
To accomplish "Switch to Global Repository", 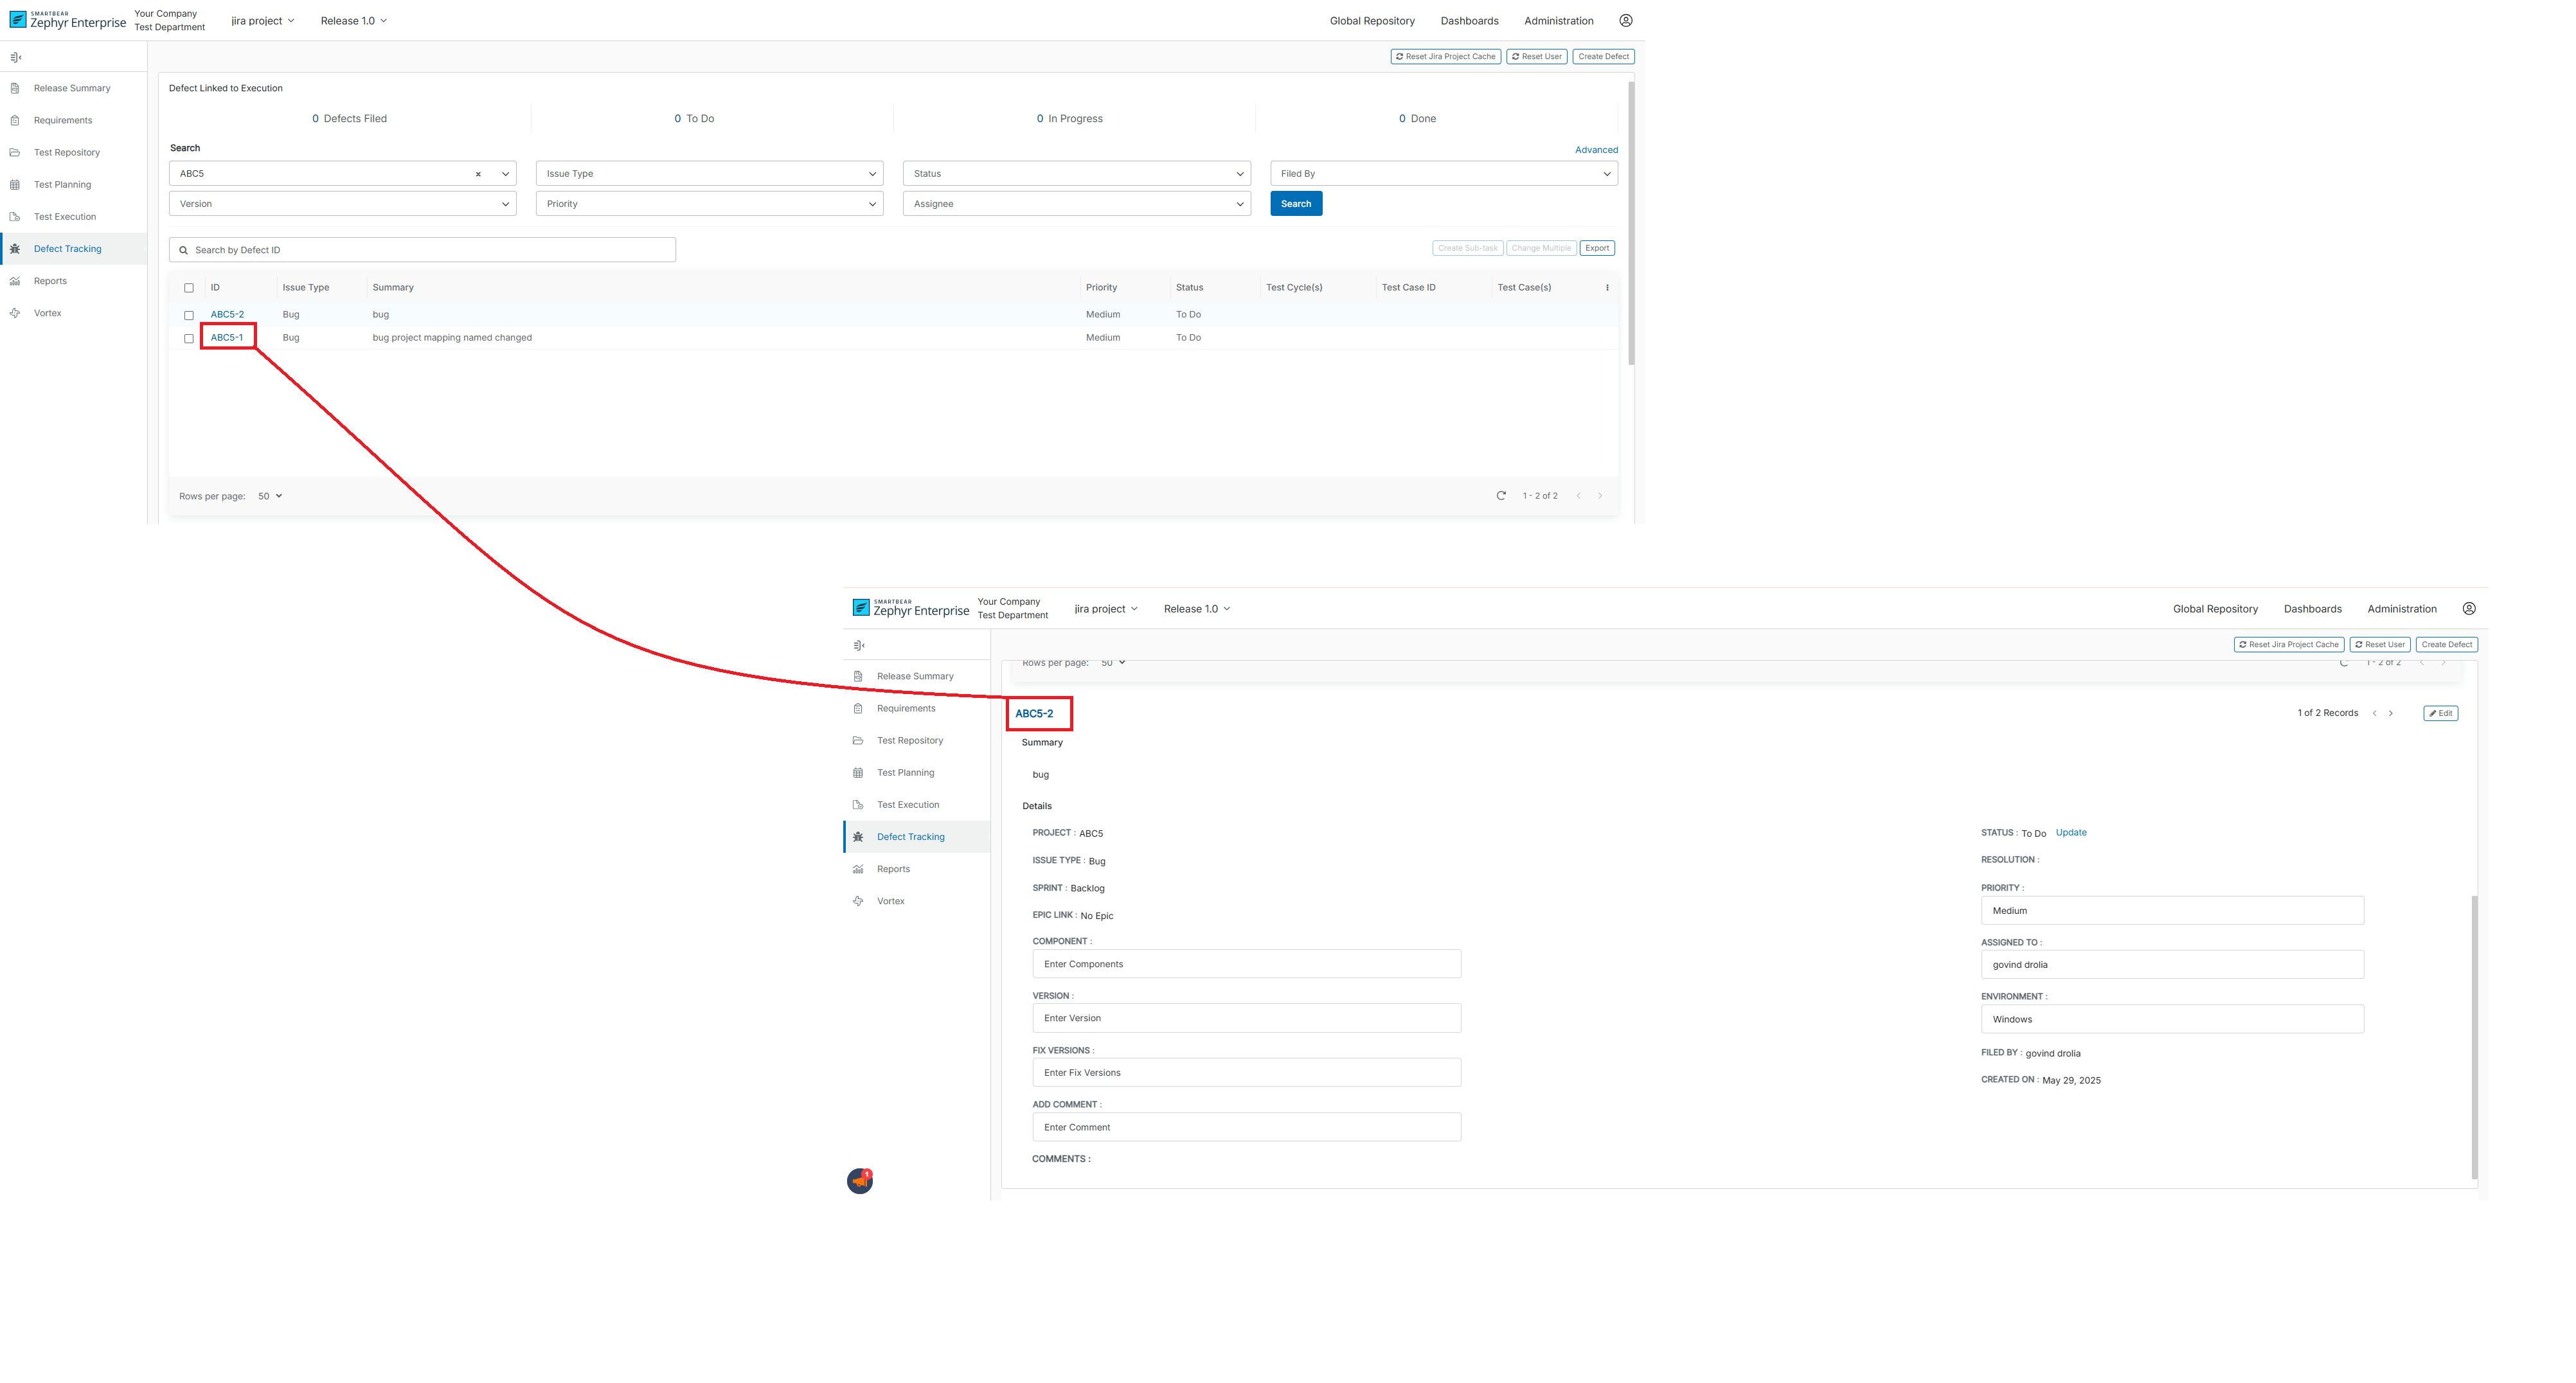I will pyautogui.click(x=1372, y=20).
